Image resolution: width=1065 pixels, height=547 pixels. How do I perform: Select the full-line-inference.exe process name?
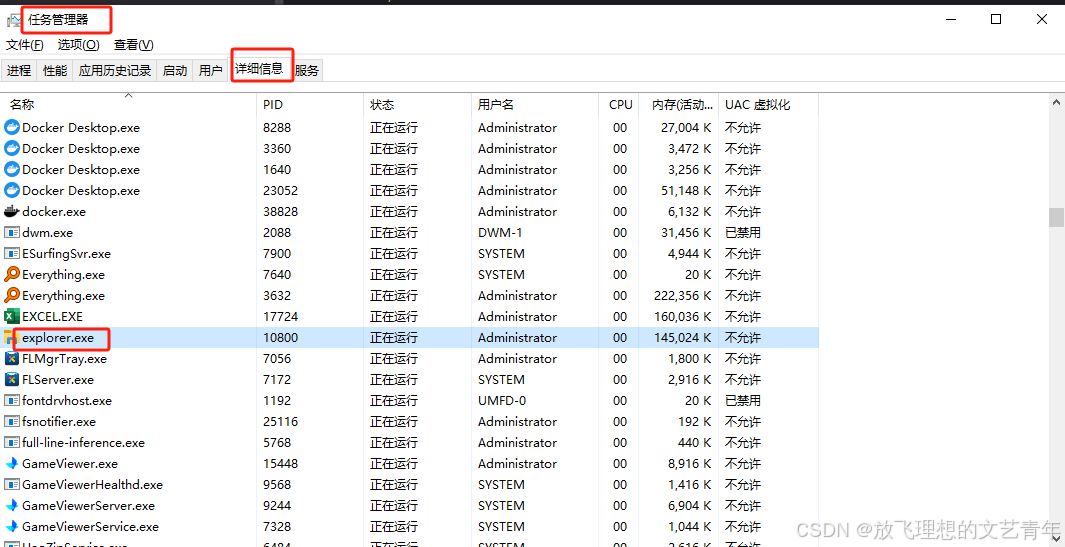[x=84, y=442]
